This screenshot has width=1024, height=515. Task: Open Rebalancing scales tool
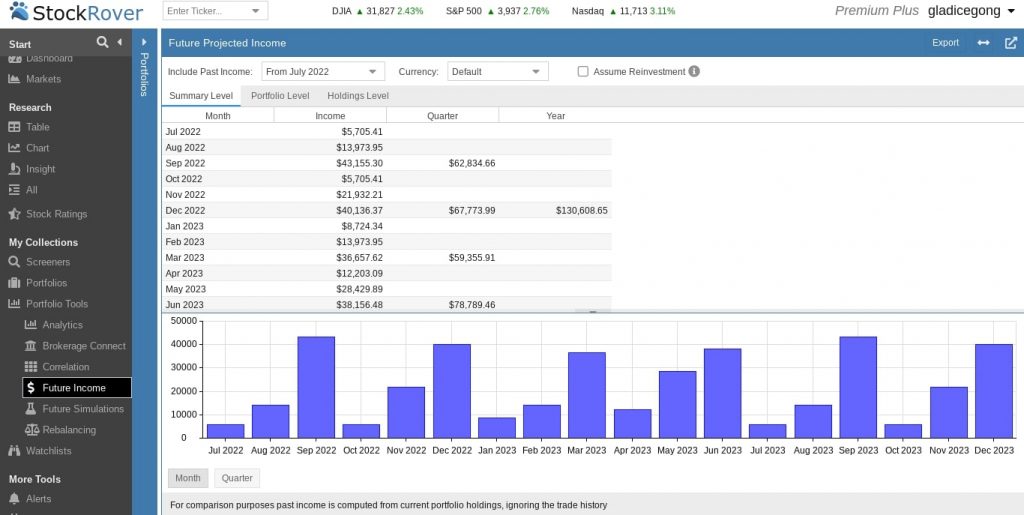[69, 430]
